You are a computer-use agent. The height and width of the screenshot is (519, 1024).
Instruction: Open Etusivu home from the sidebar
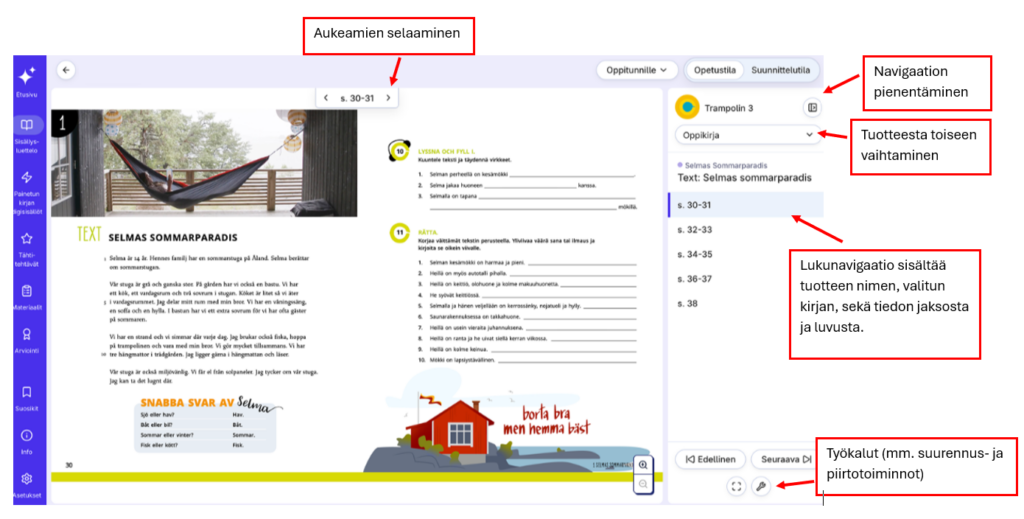pos(27,81)
